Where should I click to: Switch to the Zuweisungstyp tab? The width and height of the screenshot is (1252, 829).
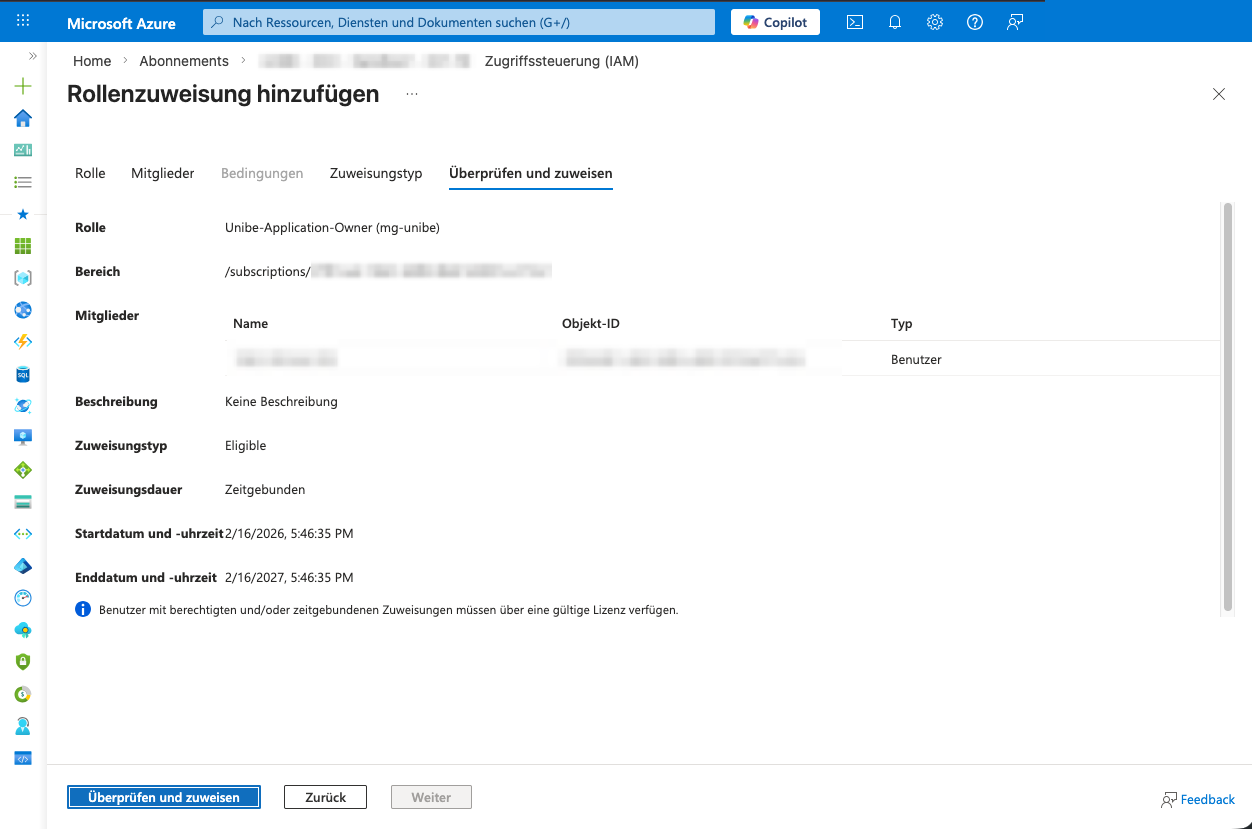coord(375,173)
